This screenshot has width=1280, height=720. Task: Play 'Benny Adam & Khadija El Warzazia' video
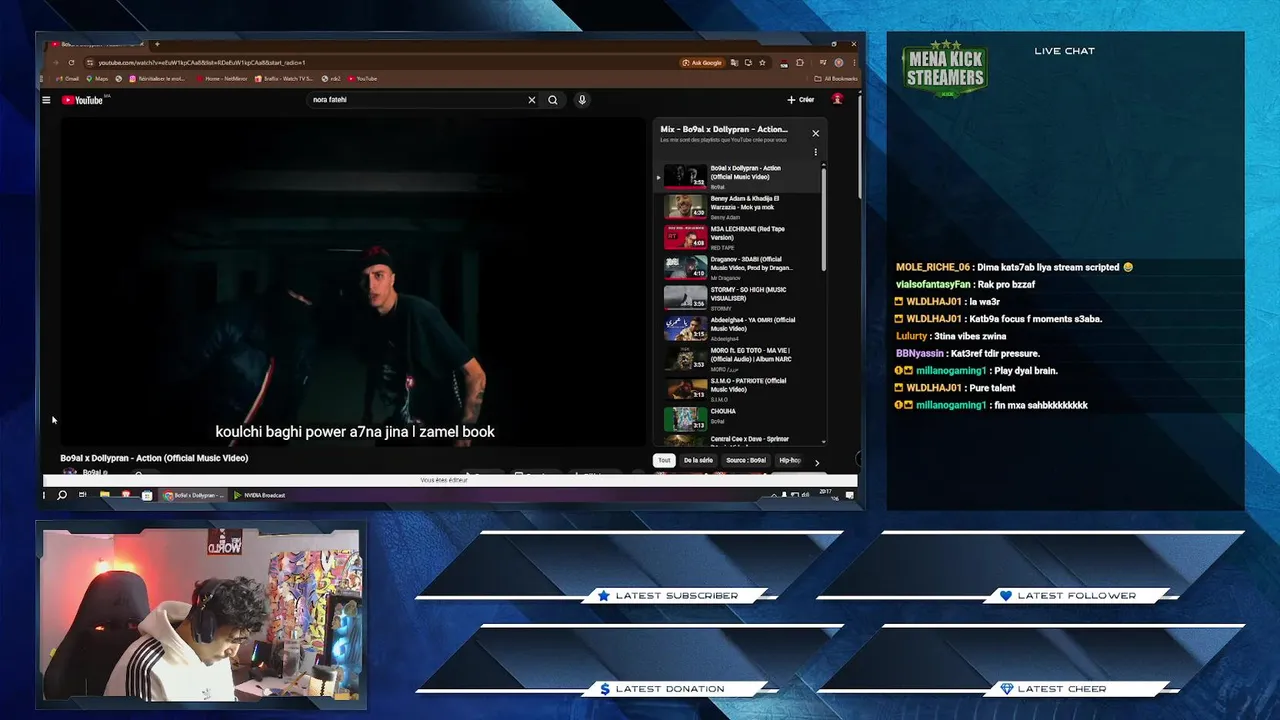[x=738, y=207]
